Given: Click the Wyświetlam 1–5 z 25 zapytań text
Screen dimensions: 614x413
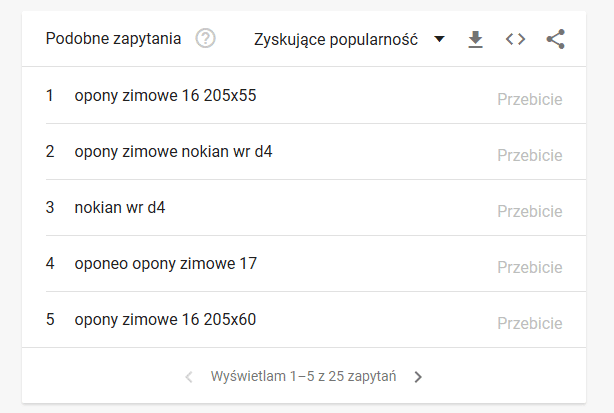Looking at the screenshot, I should point(303,376).
